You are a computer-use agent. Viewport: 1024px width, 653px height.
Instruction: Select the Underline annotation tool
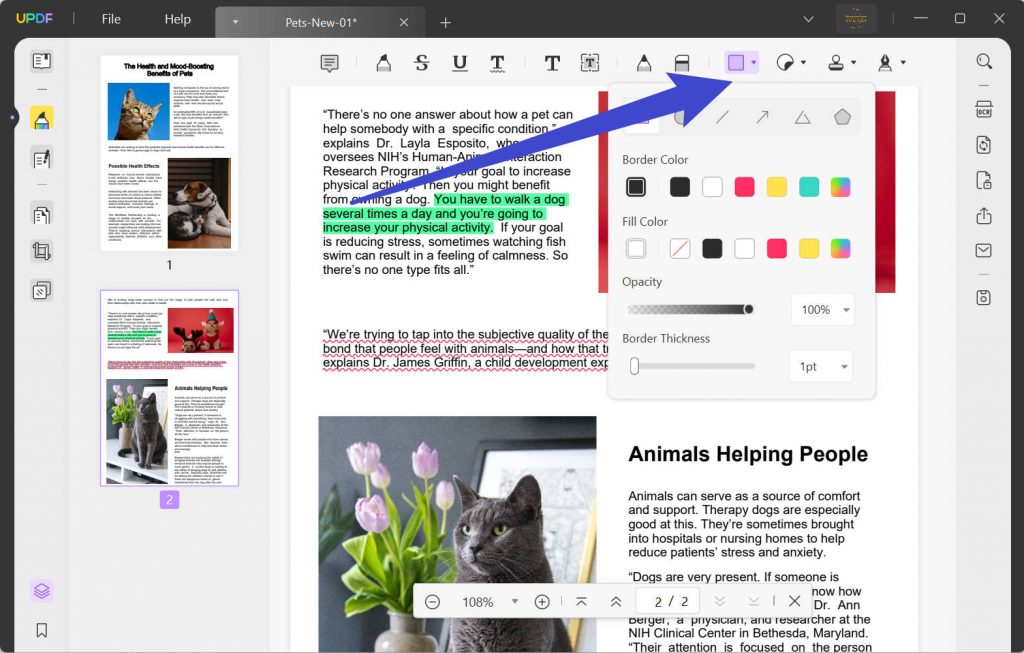tap(460, 62)
